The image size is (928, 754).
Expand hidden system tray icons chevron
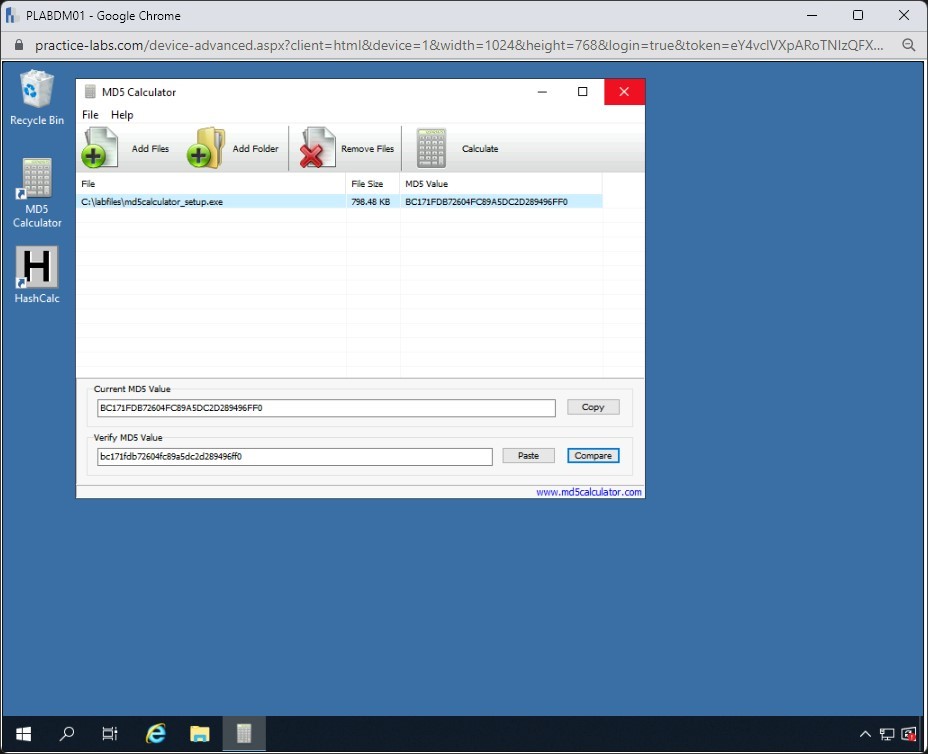865,735
